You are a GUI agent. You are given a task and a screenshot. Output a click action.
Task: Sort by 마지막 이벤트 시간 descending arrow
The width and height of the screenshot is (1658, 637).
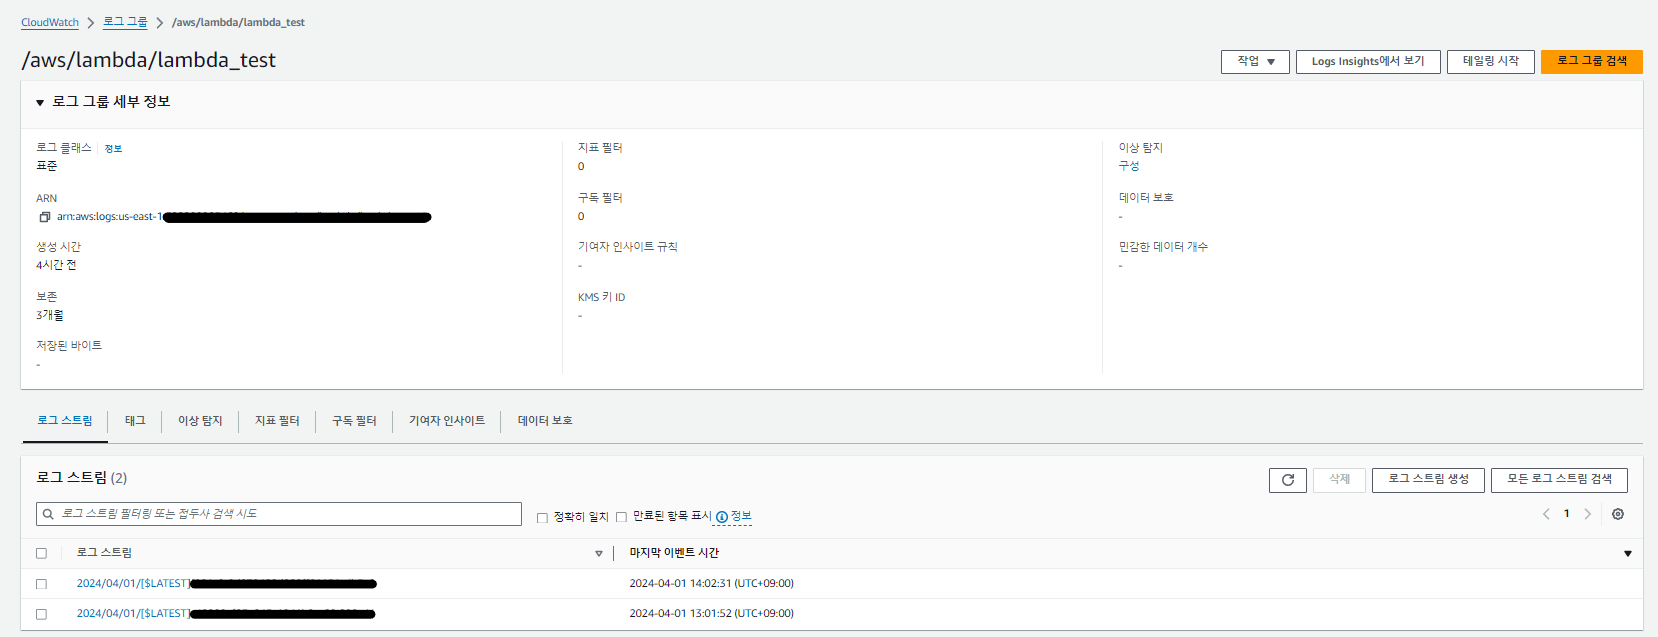pyautogui.click(x=1627, y=554)
